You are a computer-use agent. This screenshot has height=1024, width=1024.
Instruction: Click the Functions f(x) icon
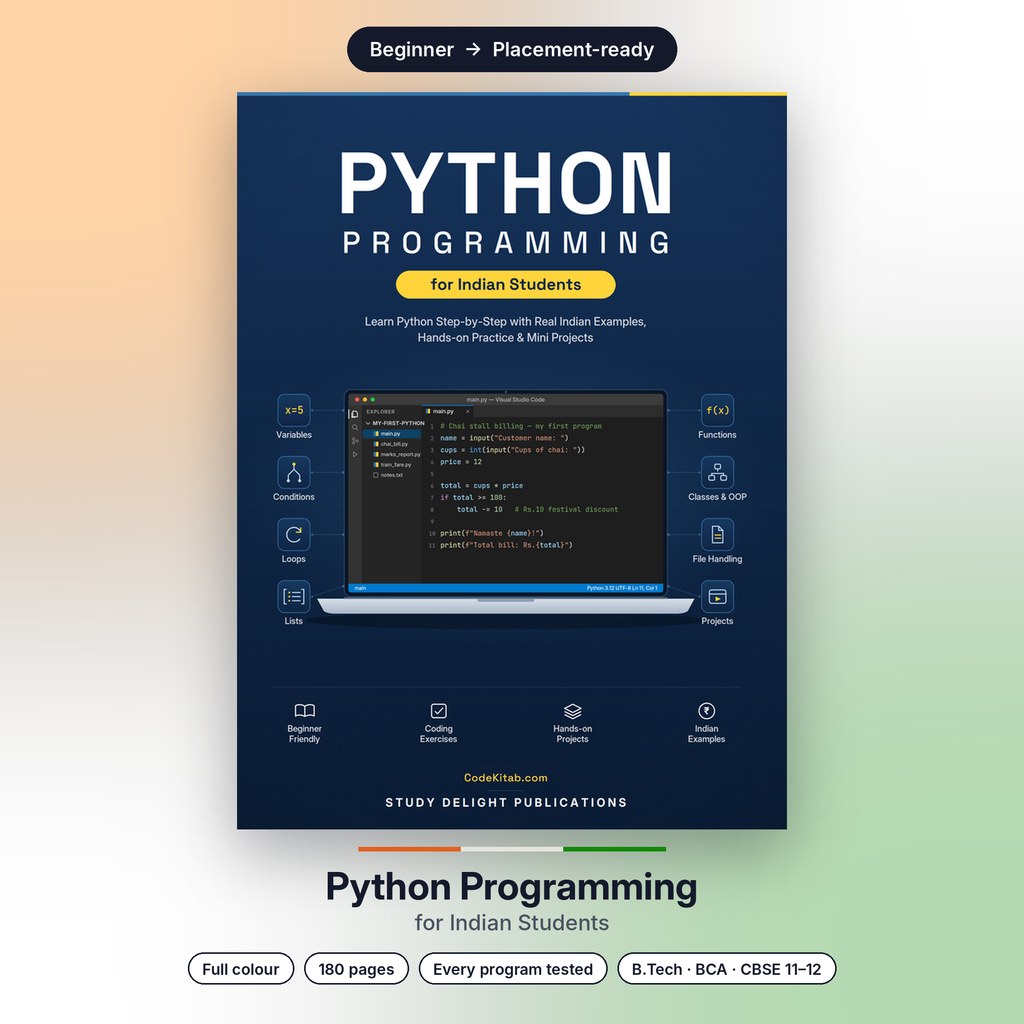coord(717,410)
